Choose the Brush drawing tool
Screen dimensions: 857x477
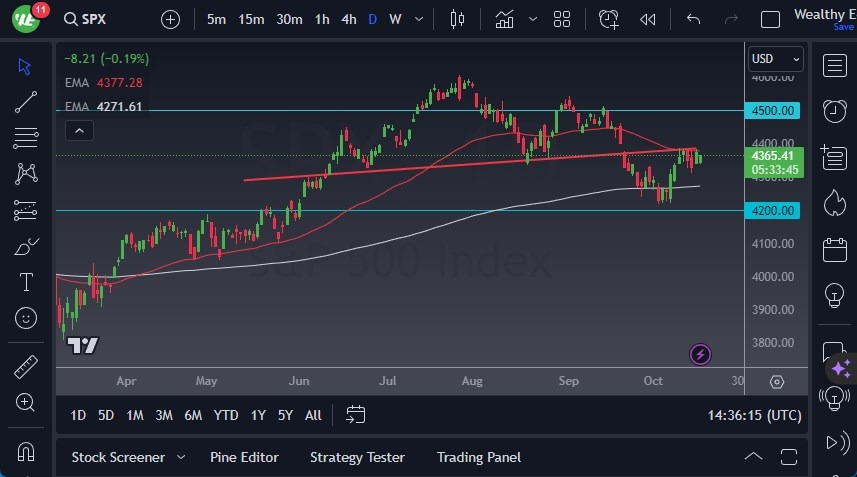[26, 246]
